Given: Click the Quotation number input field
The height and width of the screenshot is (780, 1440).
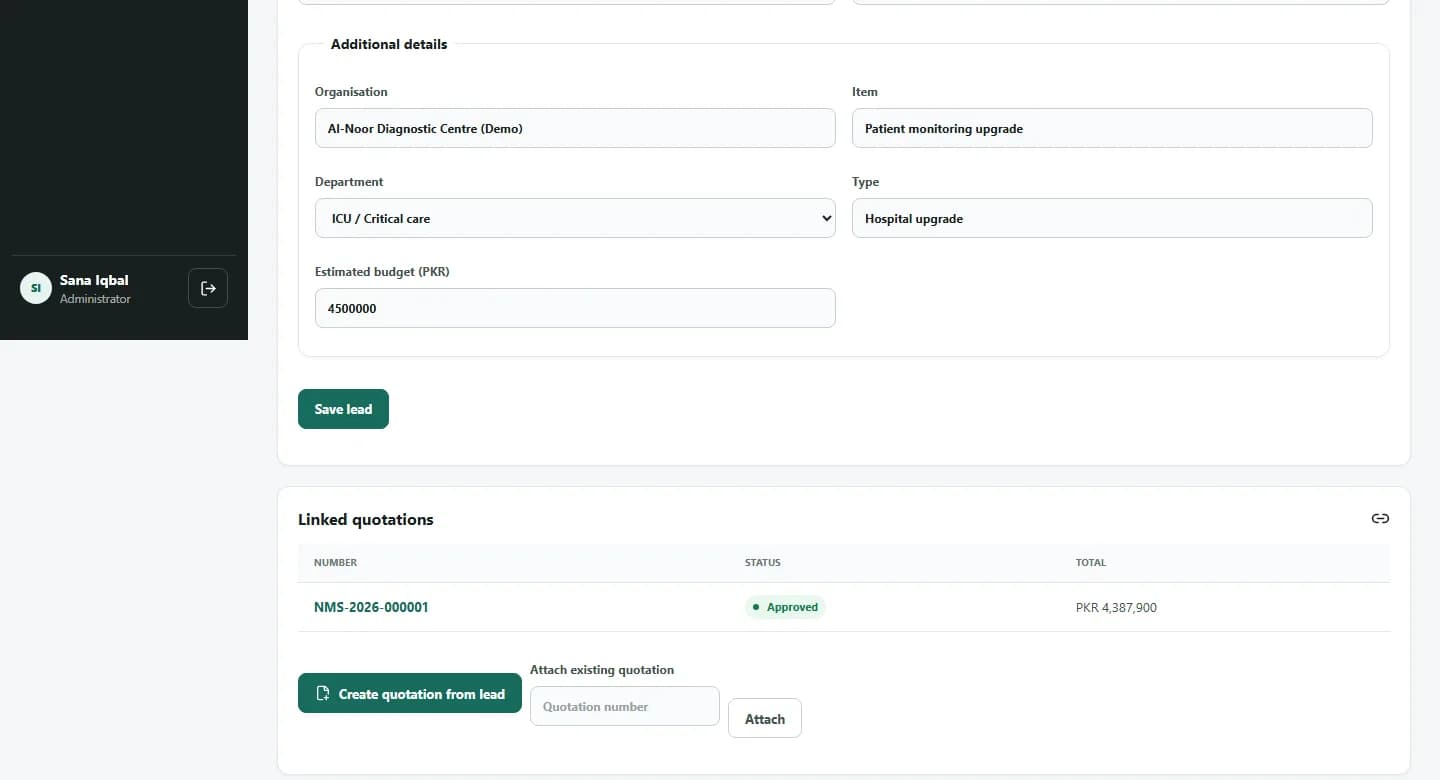Looking at the screenshot, I should (x=625, y=706).
